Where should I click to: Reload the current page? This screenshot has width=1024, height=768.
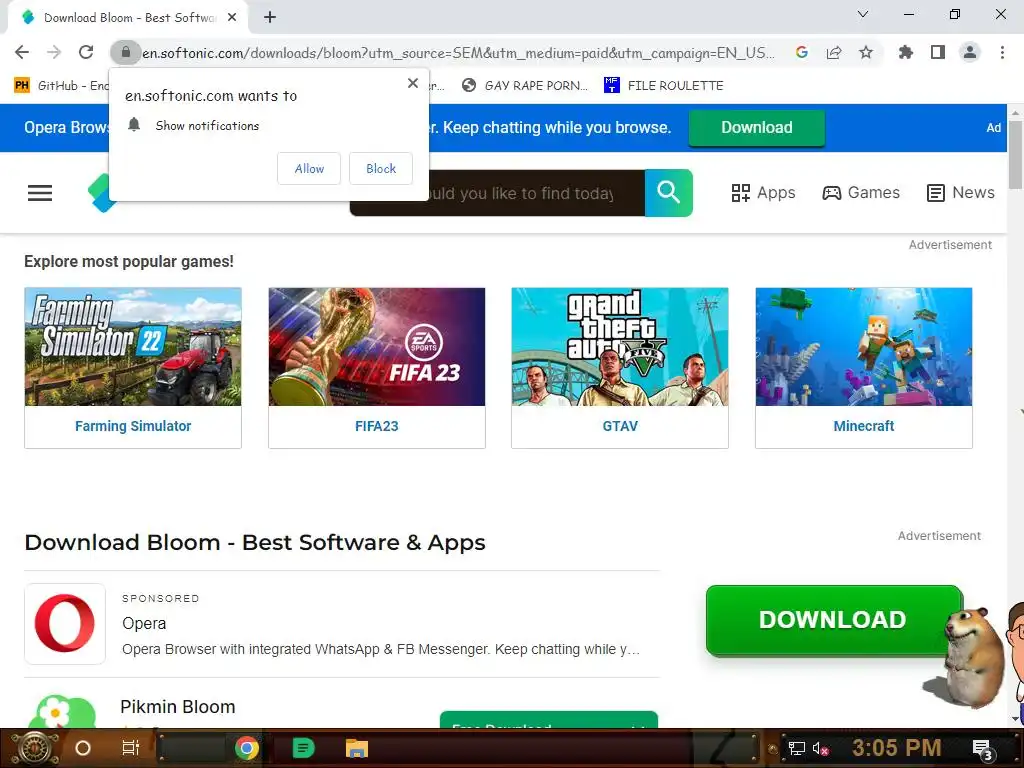(86, 52)
